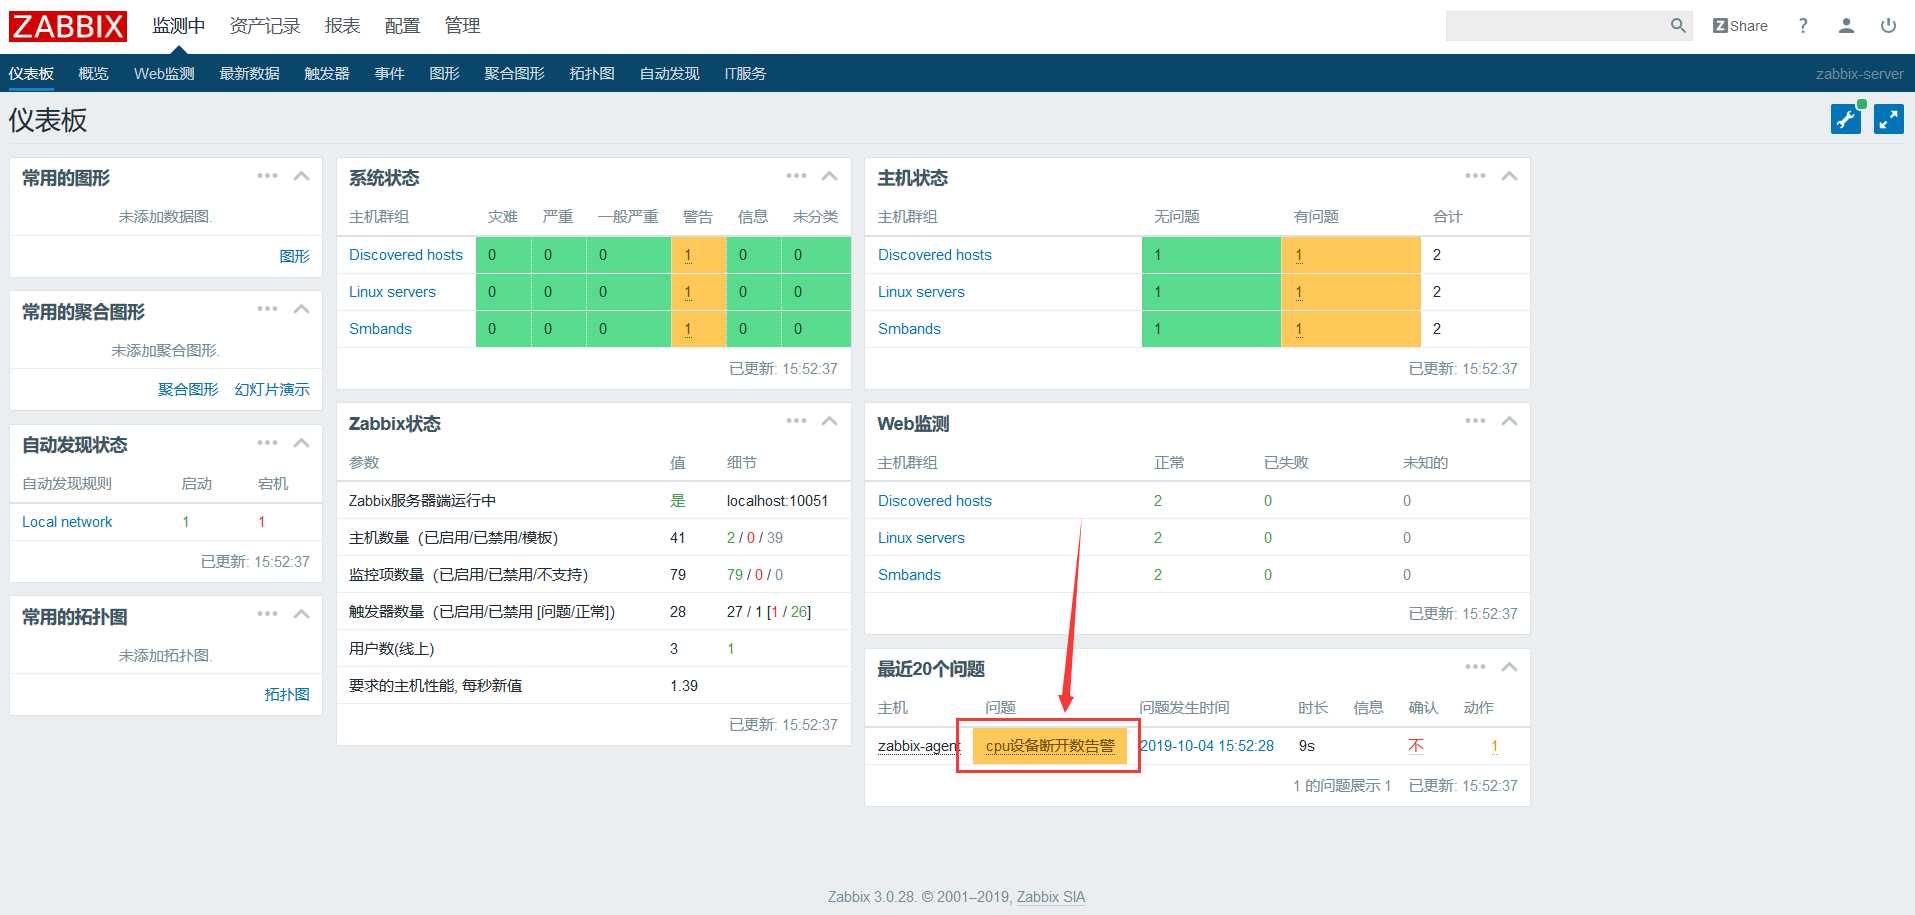This screenshot has height=915, width=1915.
Task: Collapse the Web监测 widget
Action: pos(1509,421)
